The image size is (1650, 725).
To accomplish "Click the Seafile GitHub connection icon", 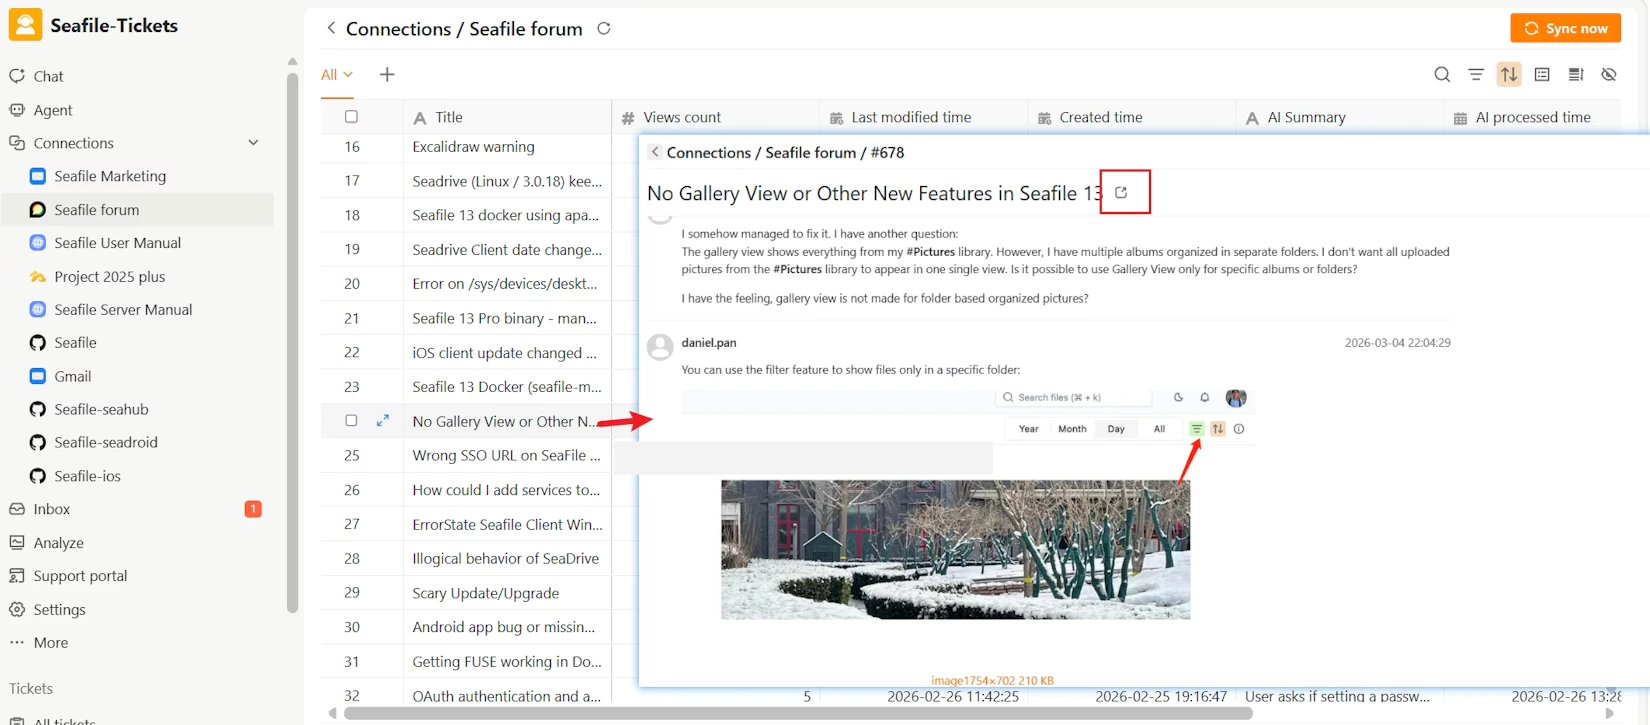I will pyautogui.click(x=38, y=343).
